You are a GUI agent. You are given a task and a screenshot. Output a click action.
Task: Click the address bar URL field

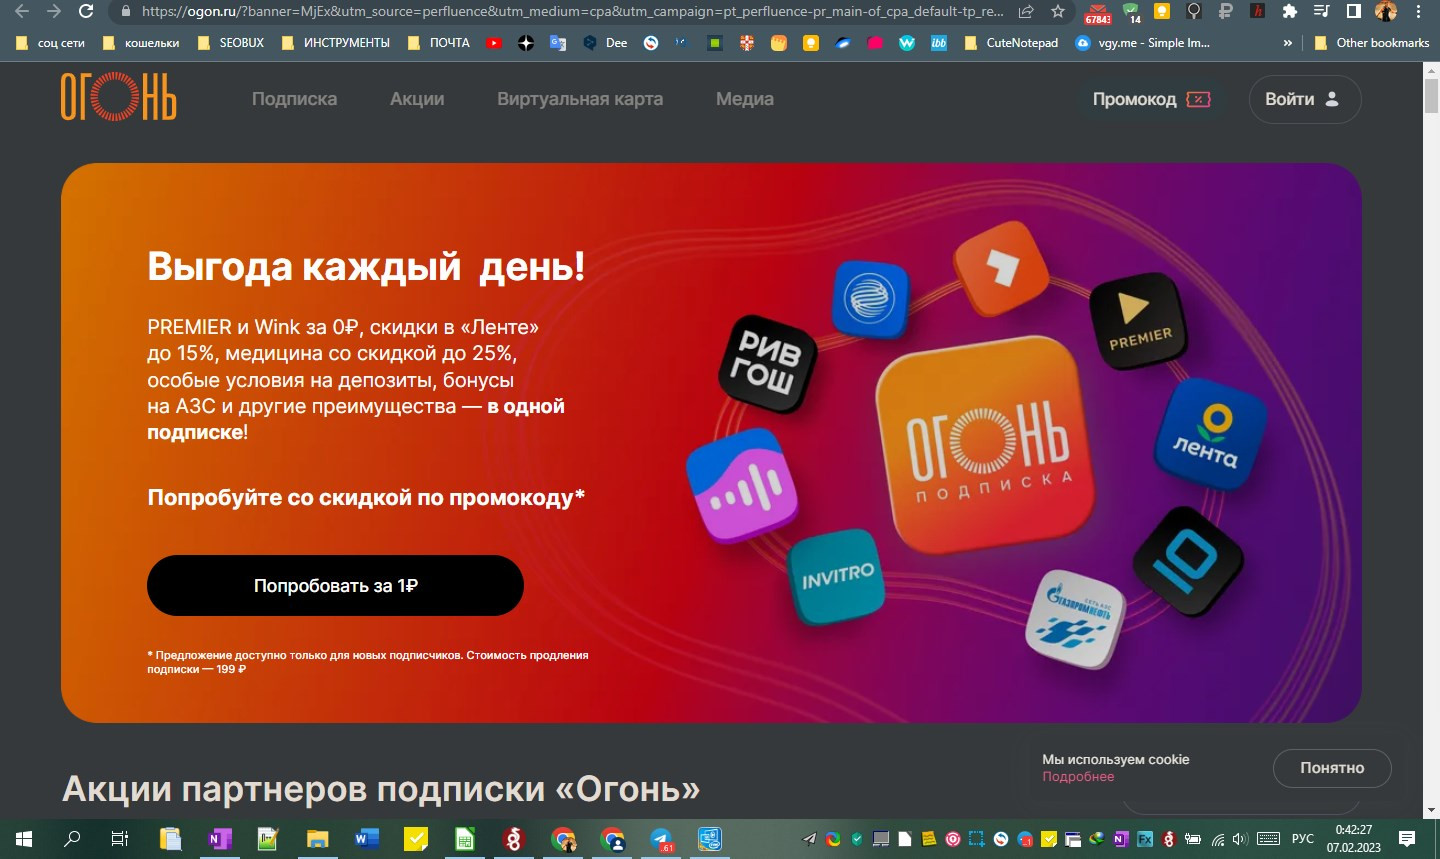pos(570,11)
